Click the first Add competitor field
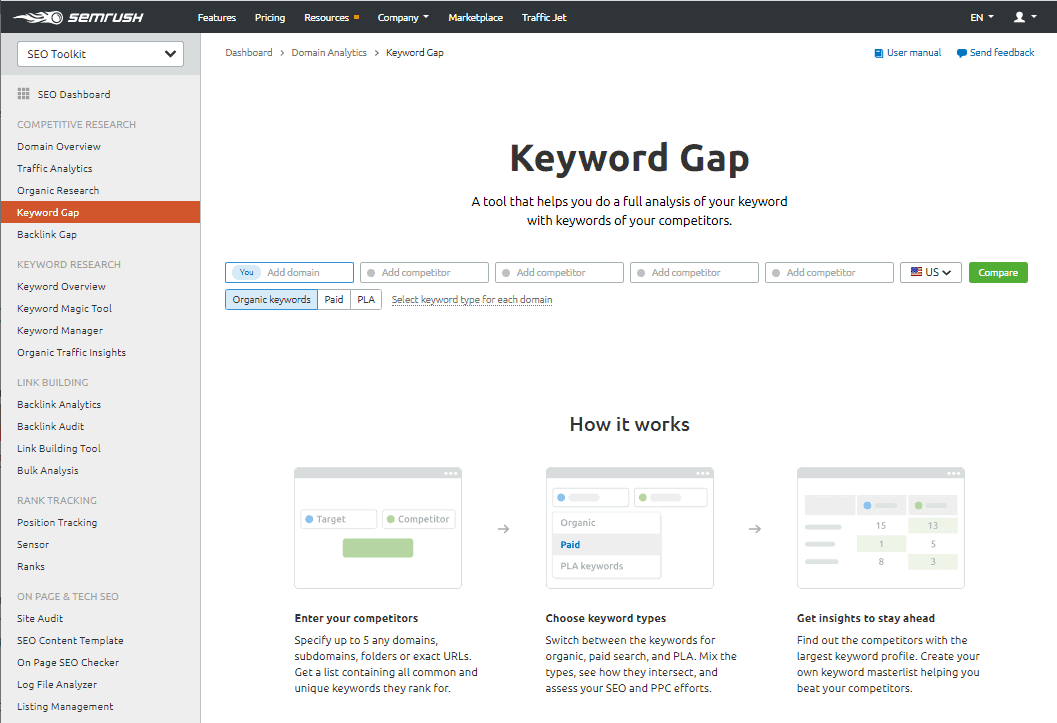Screen dimensions: 1057x723 (x=424, y=272)
